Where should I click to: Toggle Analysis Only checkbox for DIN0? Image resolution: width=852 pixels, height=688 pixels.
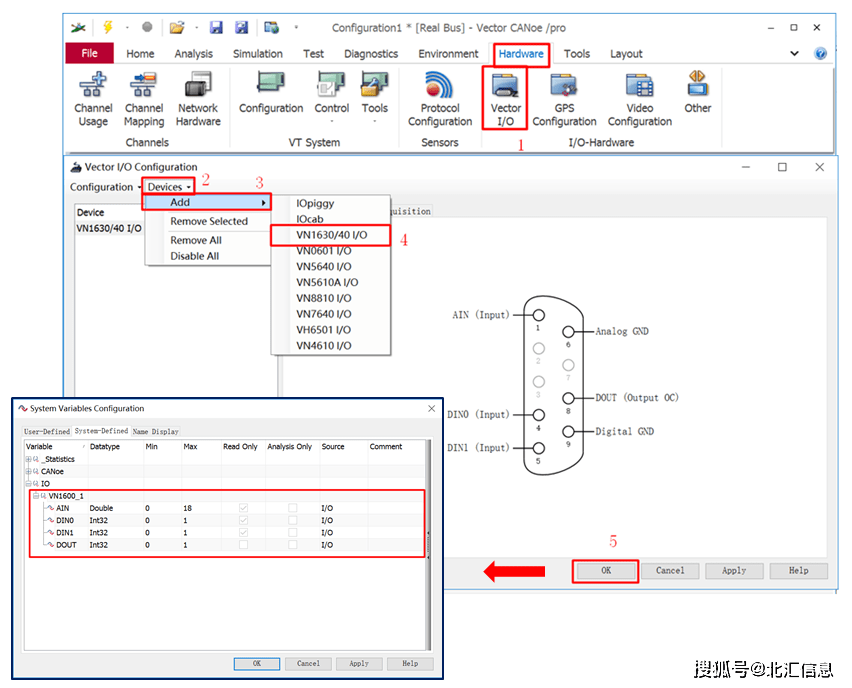point(292,520)
